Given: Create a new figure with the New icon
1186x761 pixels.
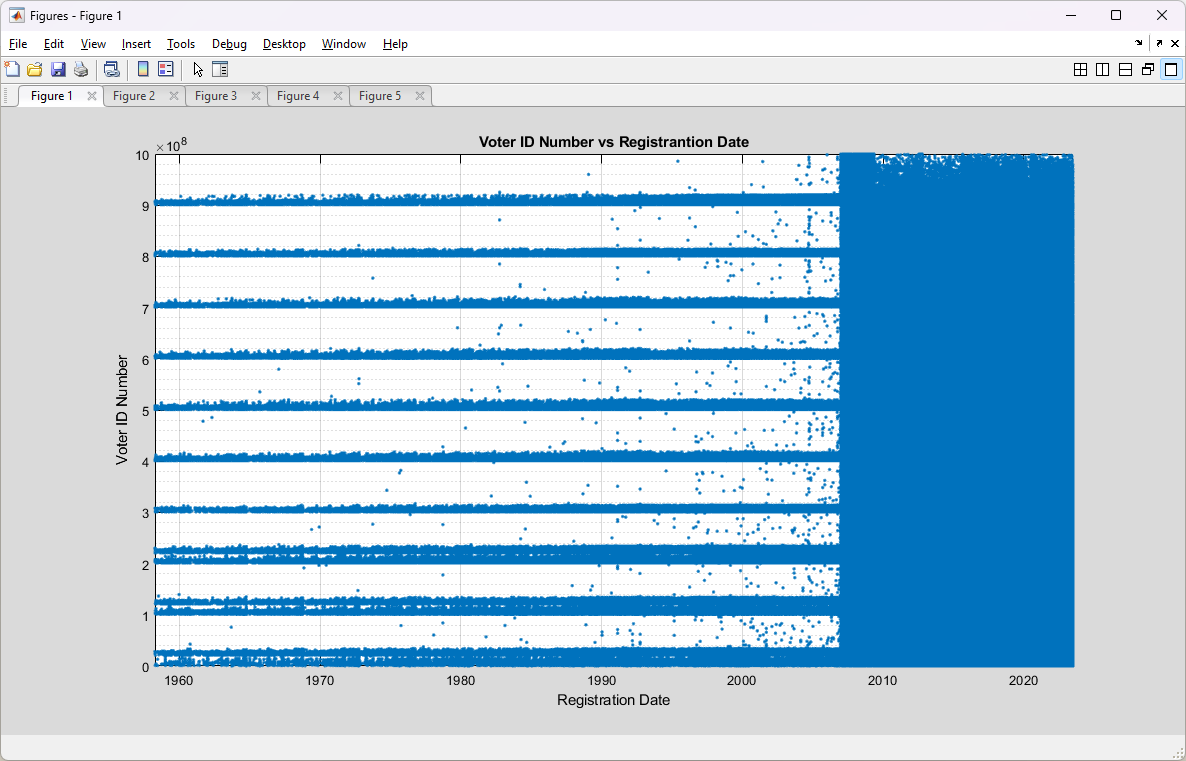Looking at the screenshot, I should (x=12, y=70).
